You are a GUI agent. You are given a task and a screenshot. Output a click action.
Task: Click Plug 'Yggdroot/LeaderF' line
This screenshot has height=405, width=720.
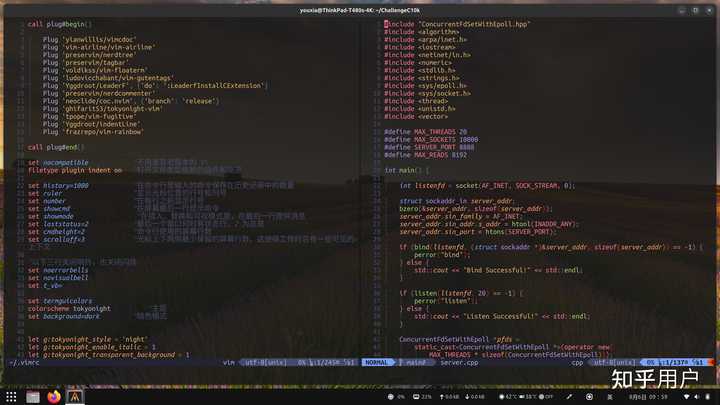(x=155, y=85)
